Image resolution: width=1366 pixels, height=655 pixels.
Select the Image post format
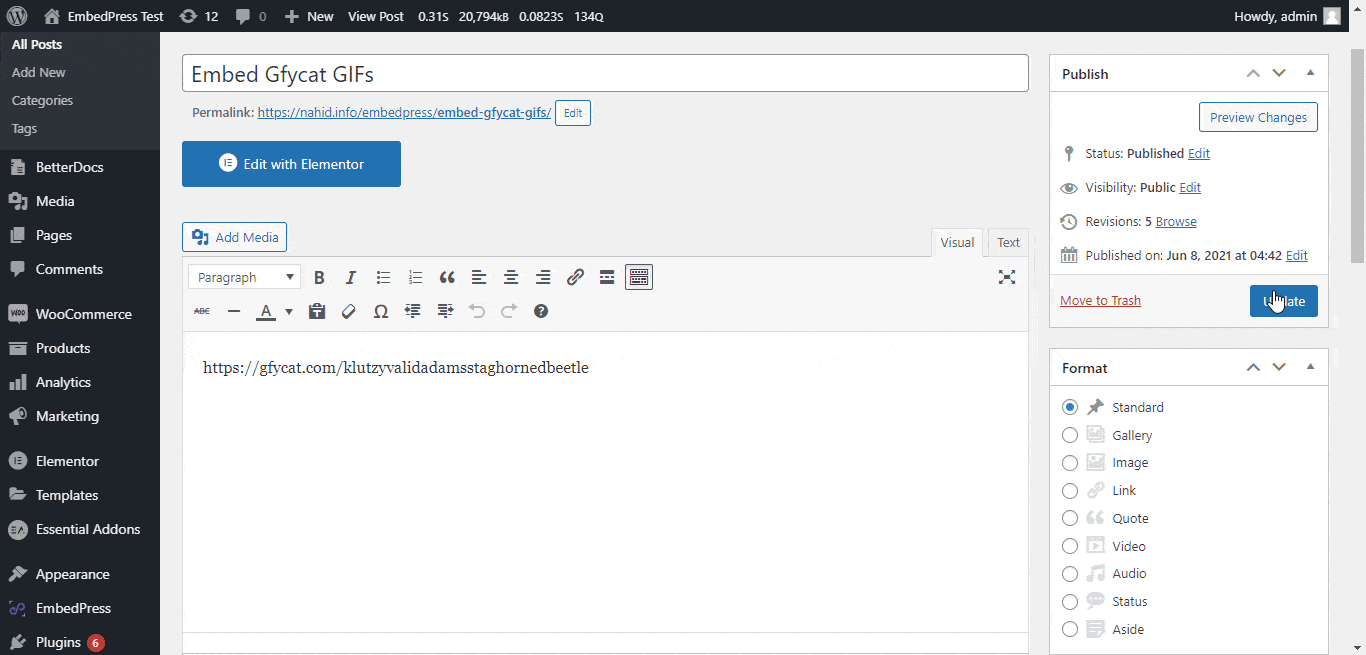[x=1070, y=463]
